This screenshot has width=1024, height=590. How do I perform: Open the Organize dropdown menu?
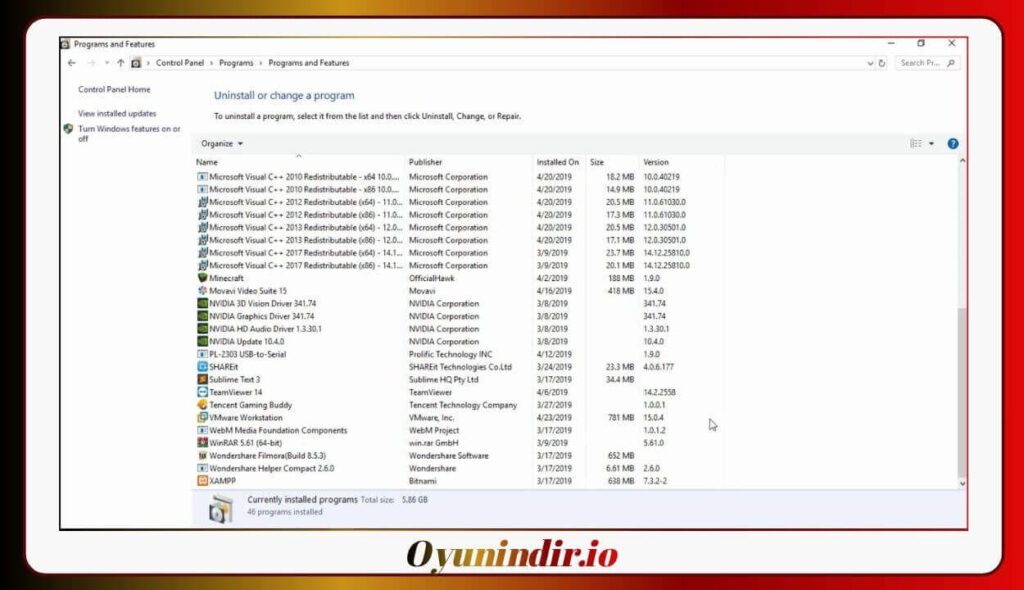[x=221, y=144]
